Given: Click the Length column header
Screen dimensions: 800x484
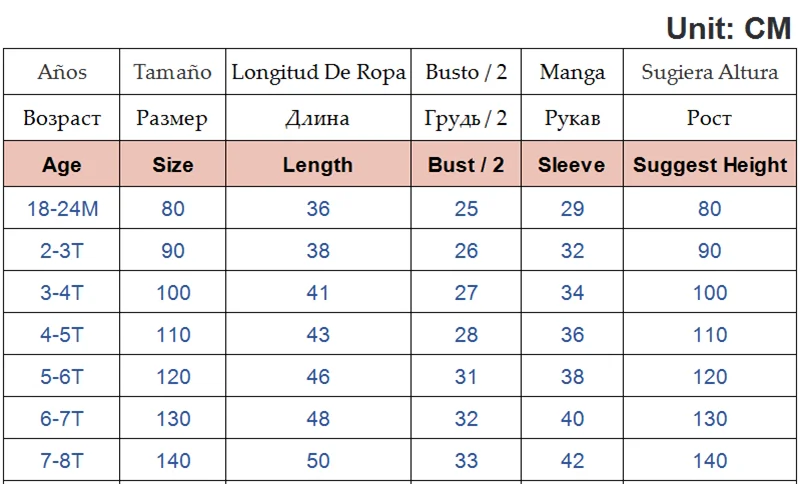Looking at the screenshot, I should (x=318, y=165).
